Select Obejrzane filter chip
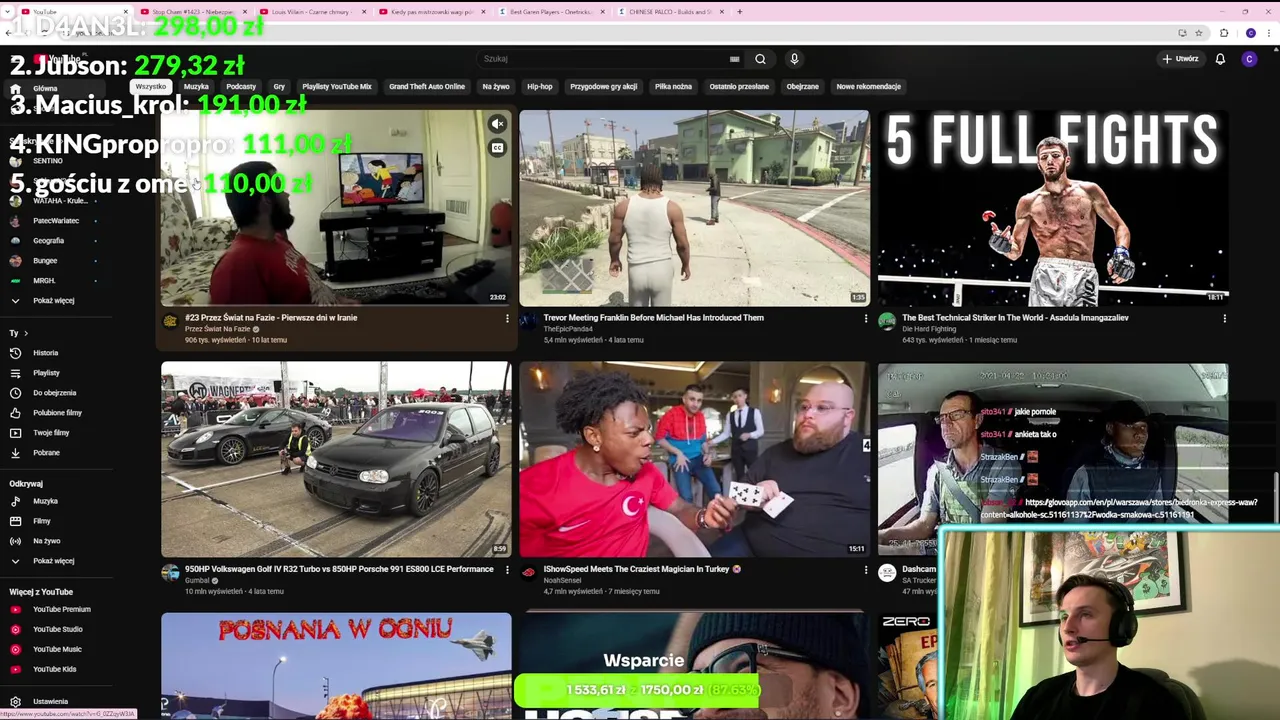 coord(802,87)
